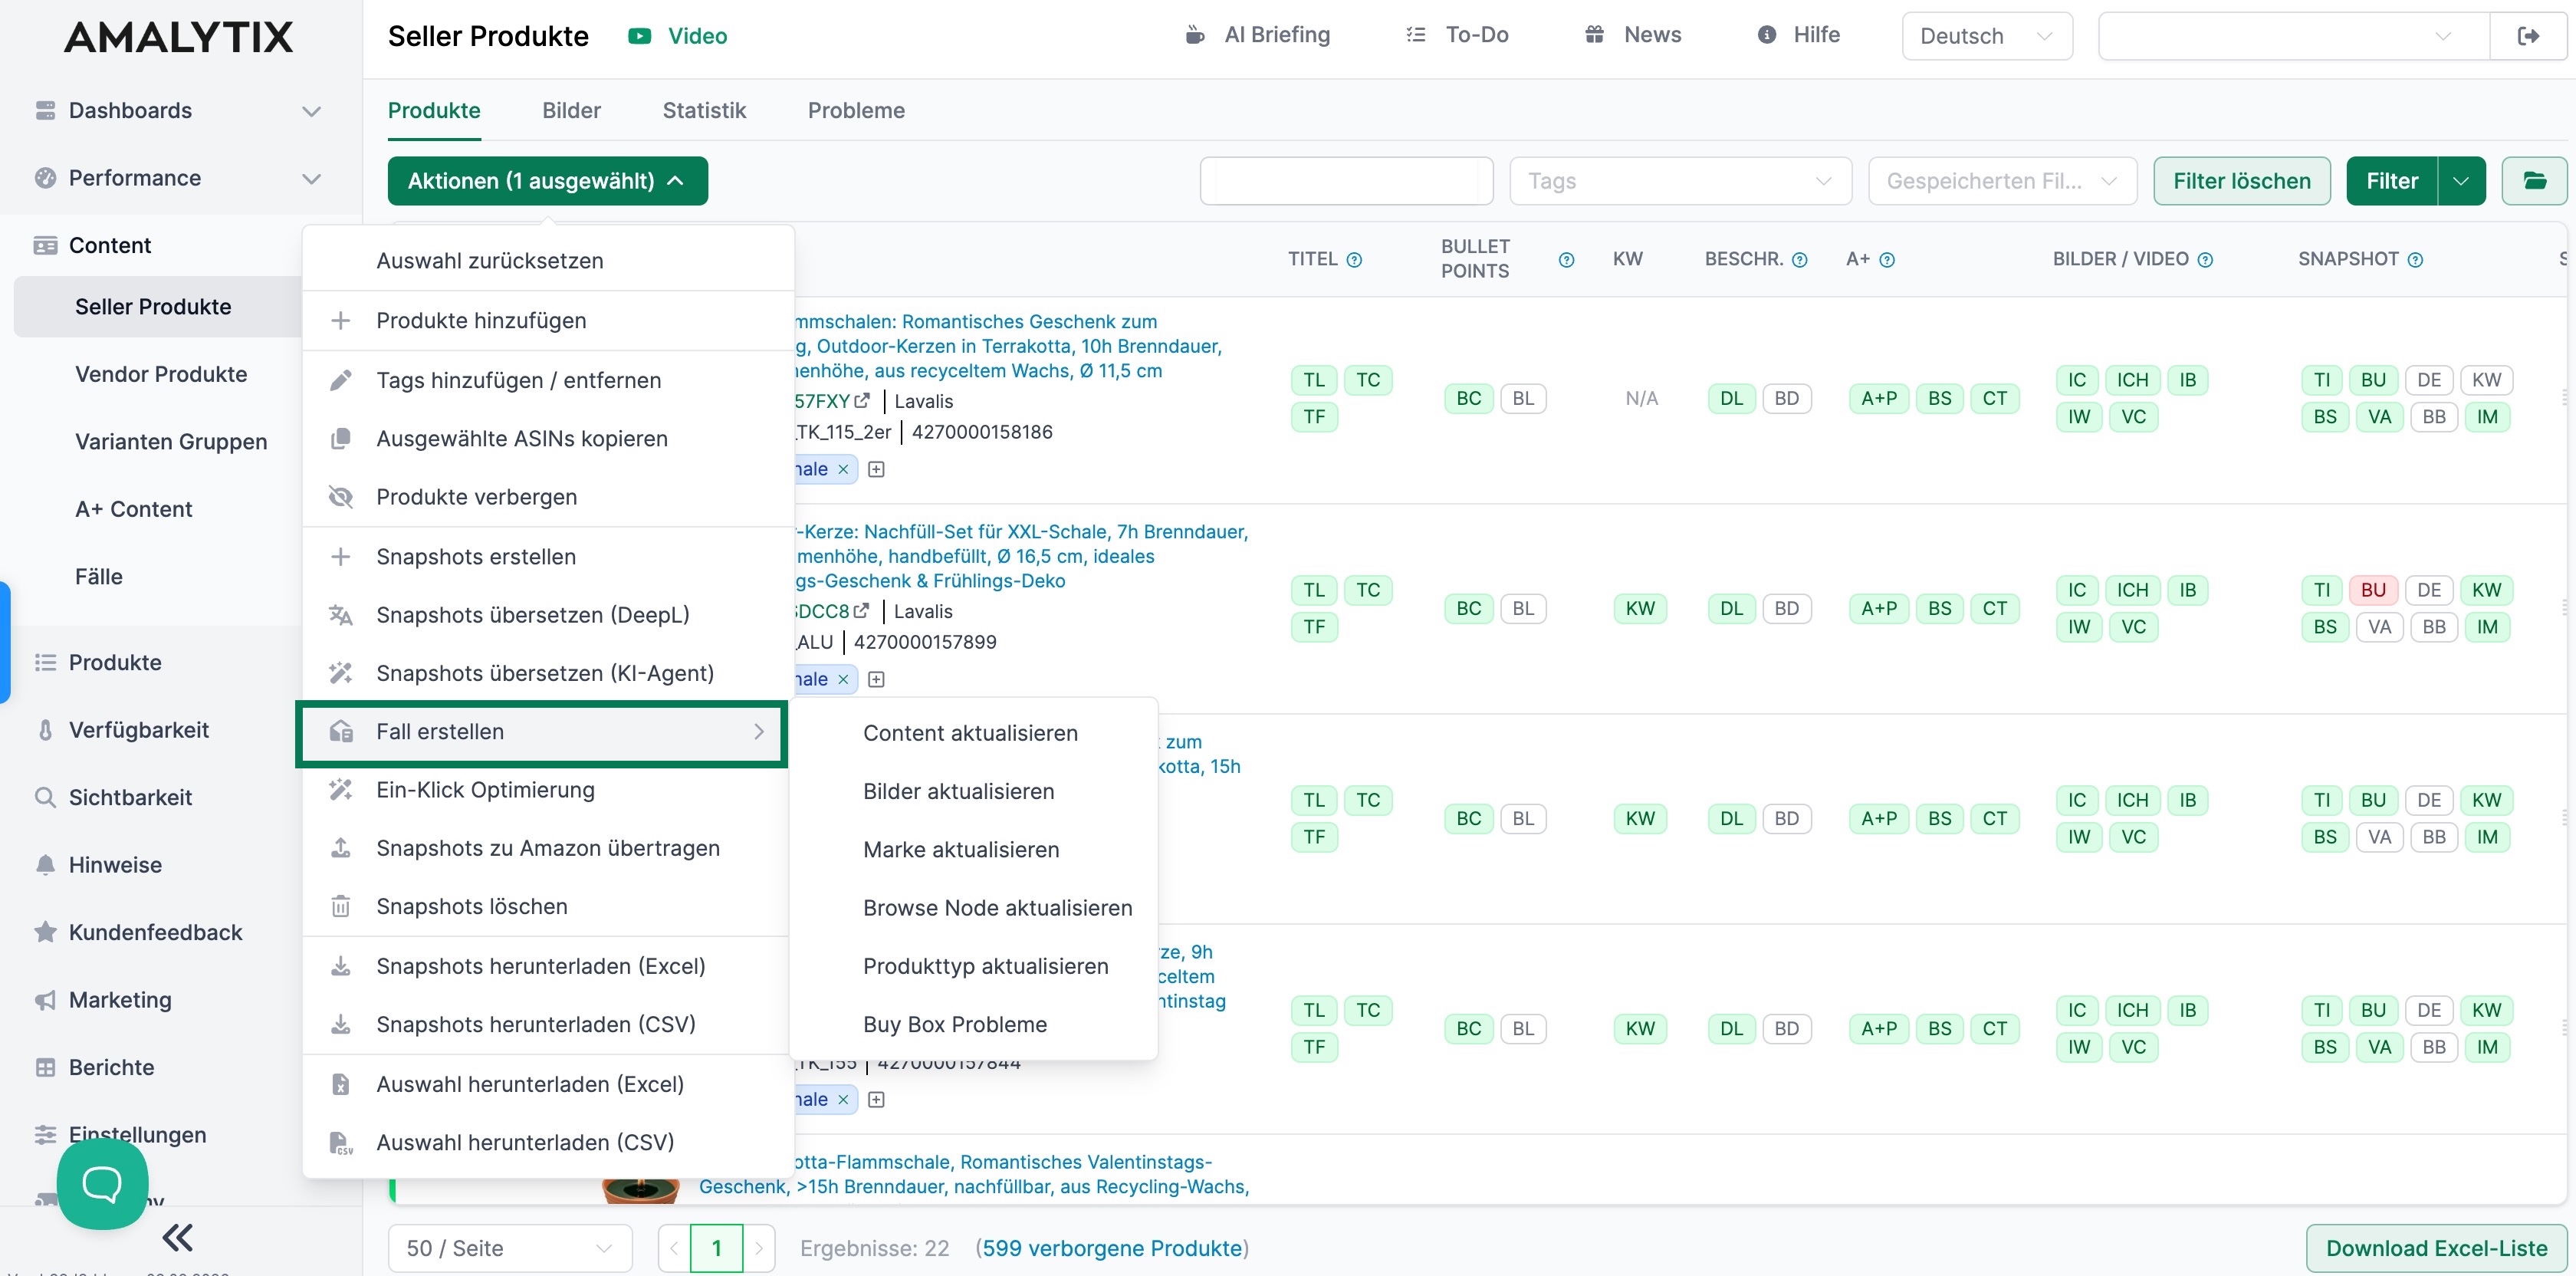The height and width of the screenshot is (1276, 2576).
Task: Open the chat support bubble
Action: [102, 1183]
